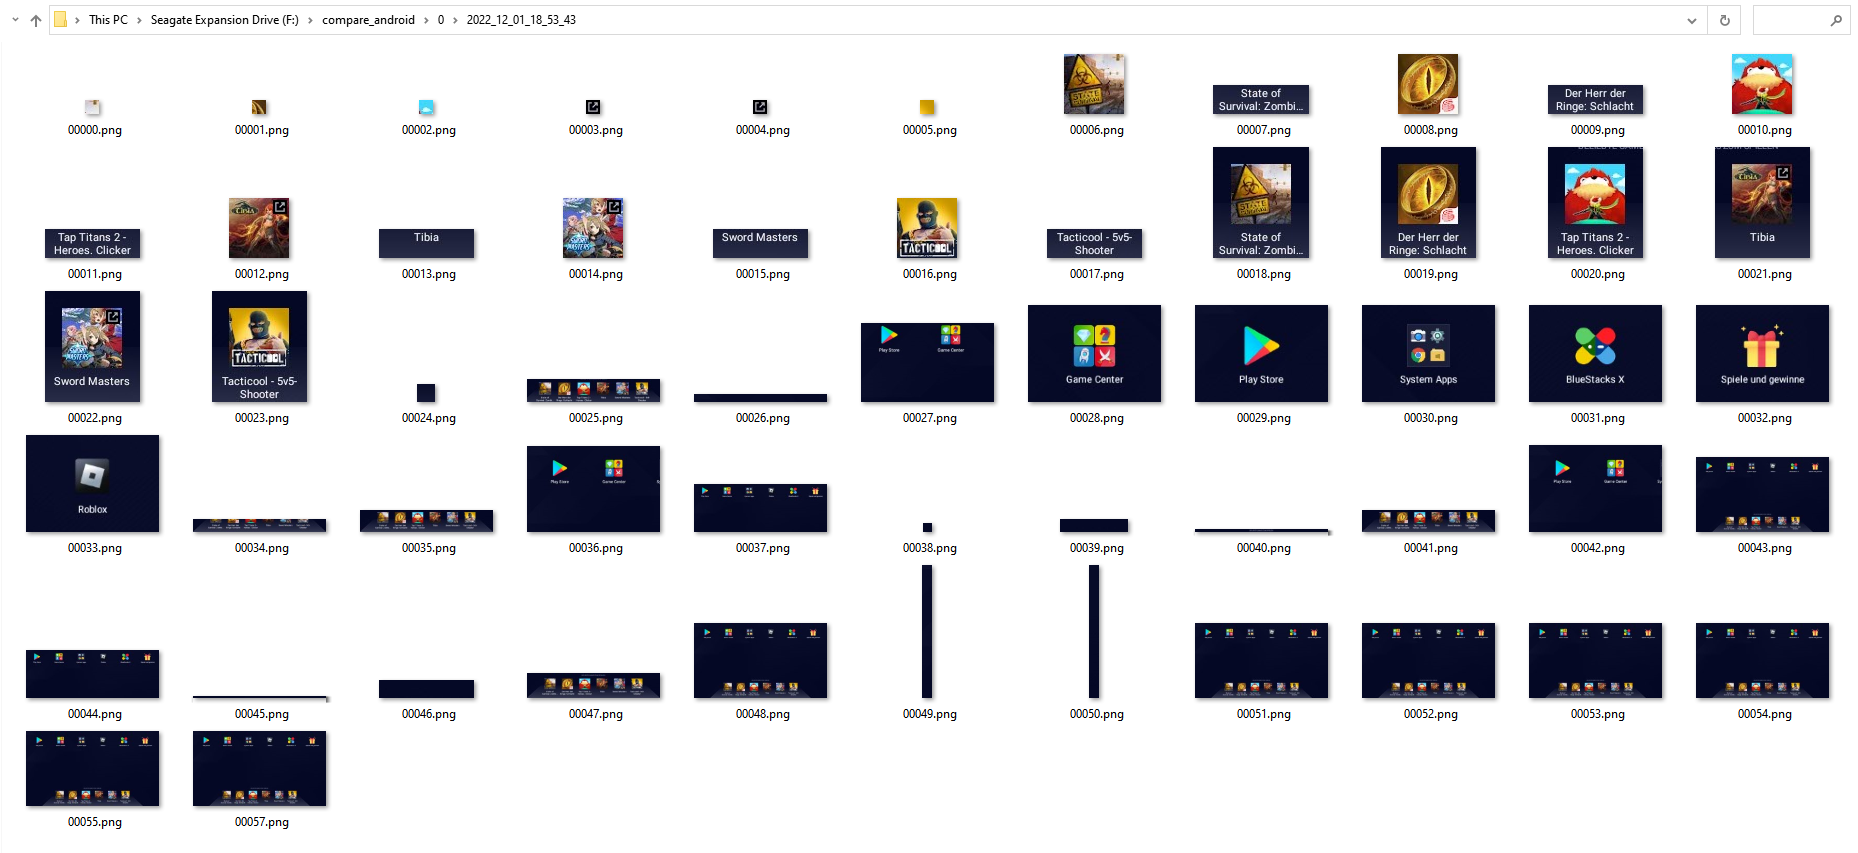The image size is (1858, 853).
Task: Expand the chevron before This PC
Action: pyautogui.click(x=77, y=20)
